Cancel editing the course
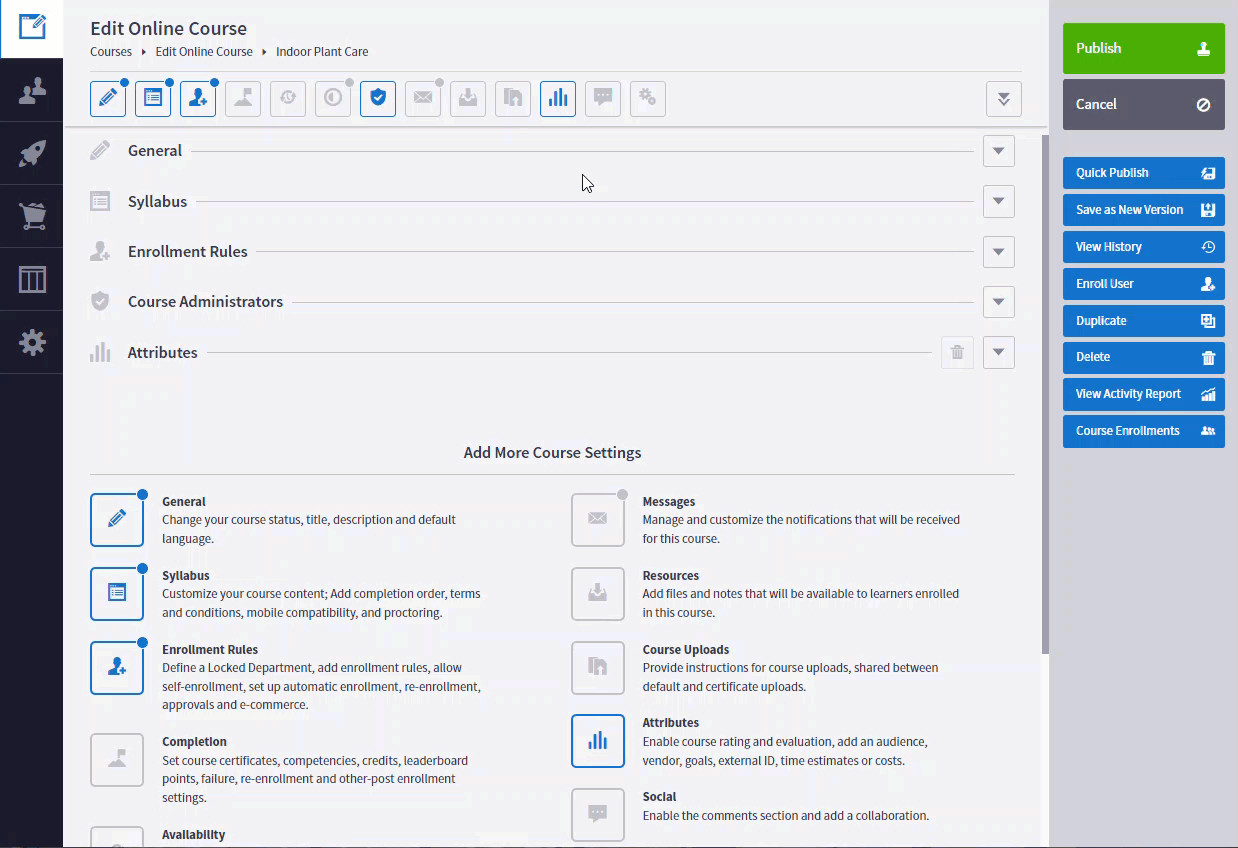The image size is (1238, 848). pos(1144,104)
